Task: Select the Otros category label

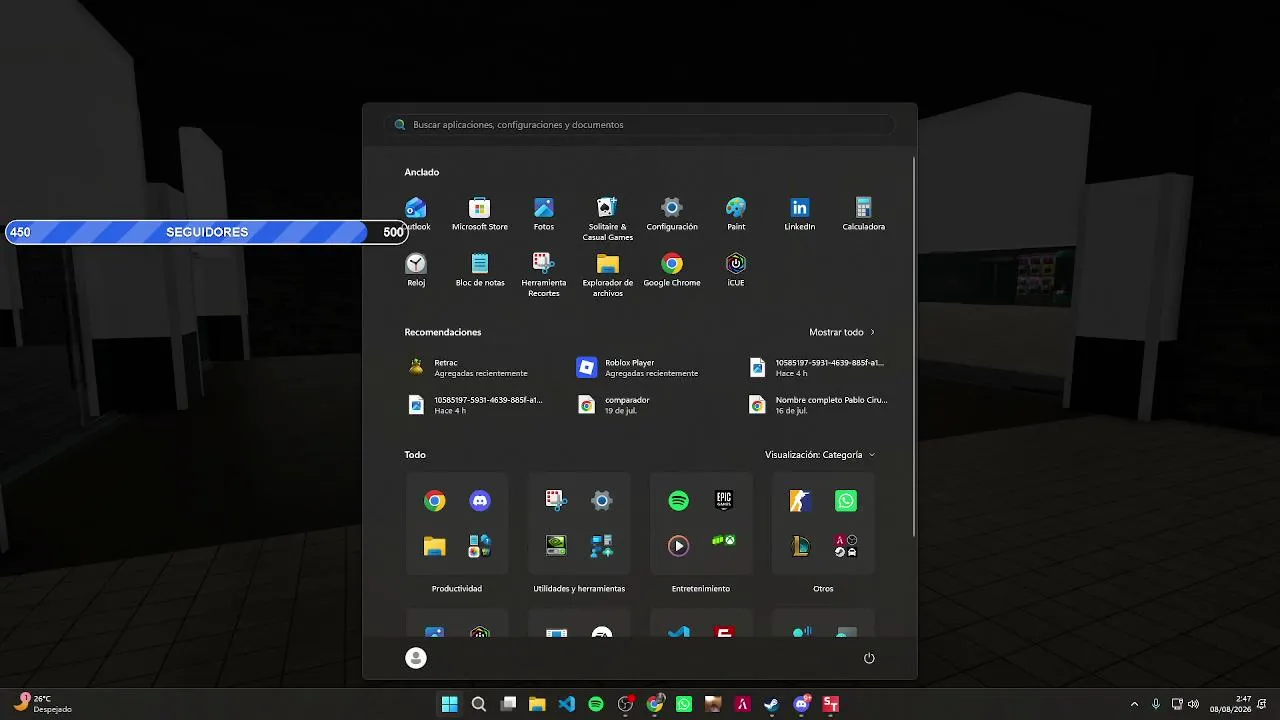Action: (823, 589)
